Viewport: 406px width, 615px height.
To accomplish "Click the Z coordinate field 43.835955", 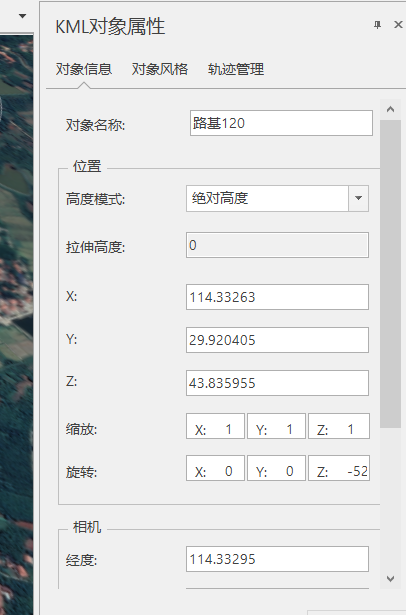I will click(277, 383).
